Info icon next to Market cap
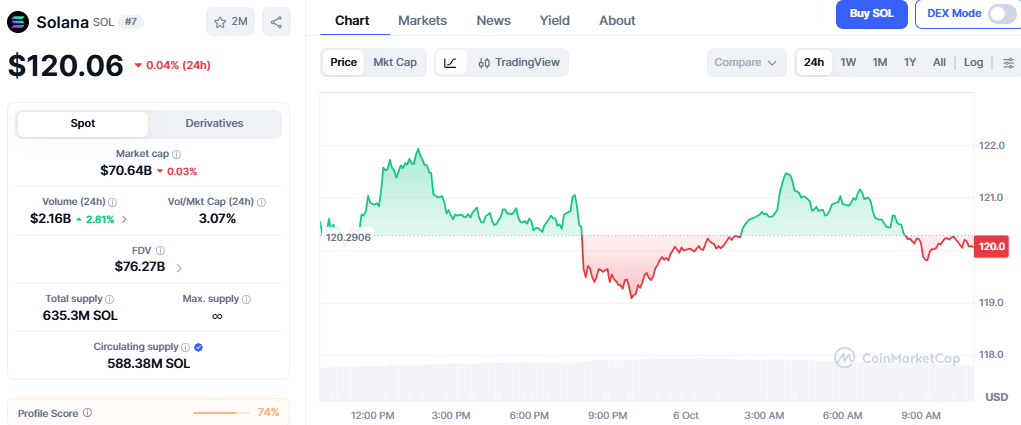Image resolution: width=1021 pixels, height=425 pixels. click(x=176, y=154)
